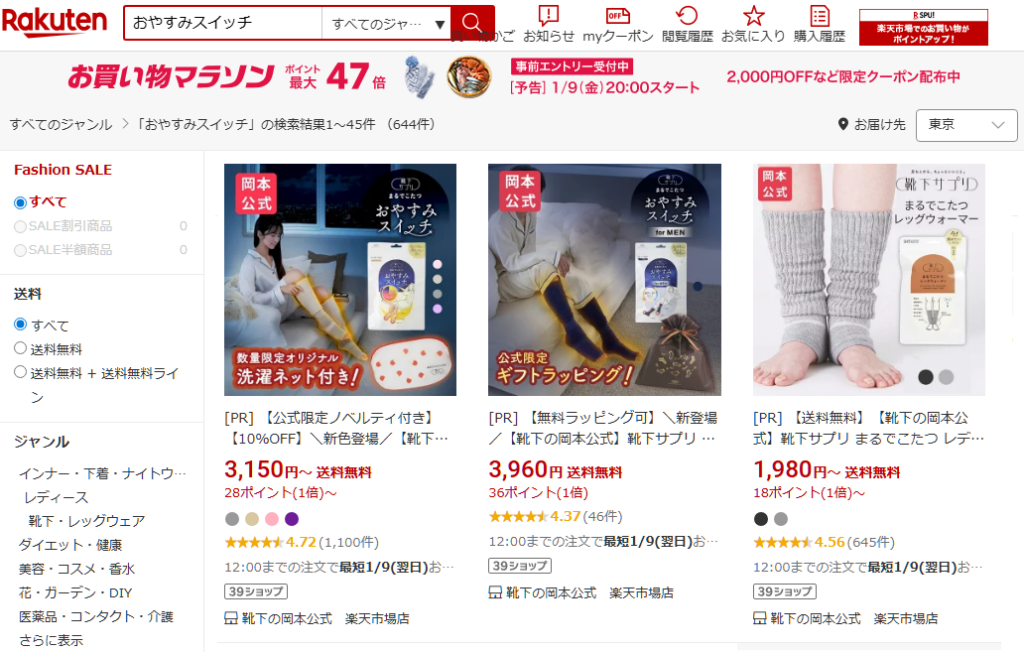Select 送料無料 + 送料無料ライン radio option

[x=20, y=372]
